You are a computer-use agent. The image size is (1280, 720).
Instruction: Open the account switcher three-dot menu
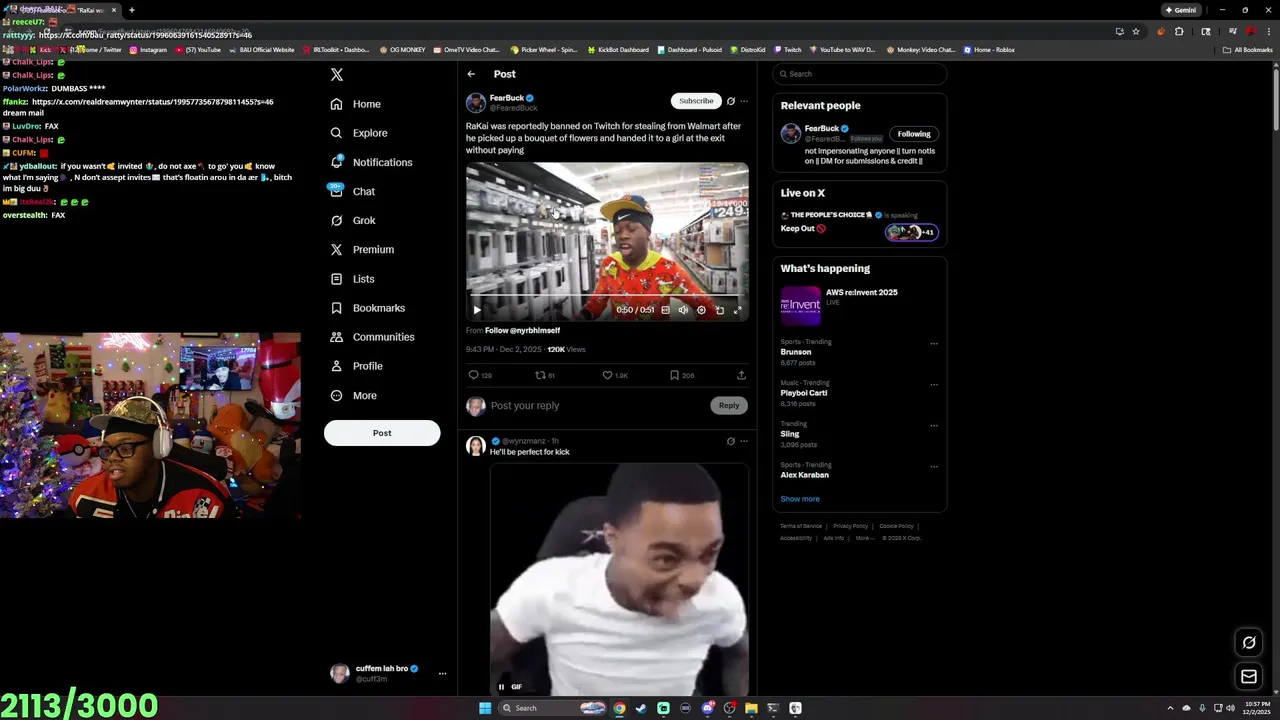coord(442,673)
